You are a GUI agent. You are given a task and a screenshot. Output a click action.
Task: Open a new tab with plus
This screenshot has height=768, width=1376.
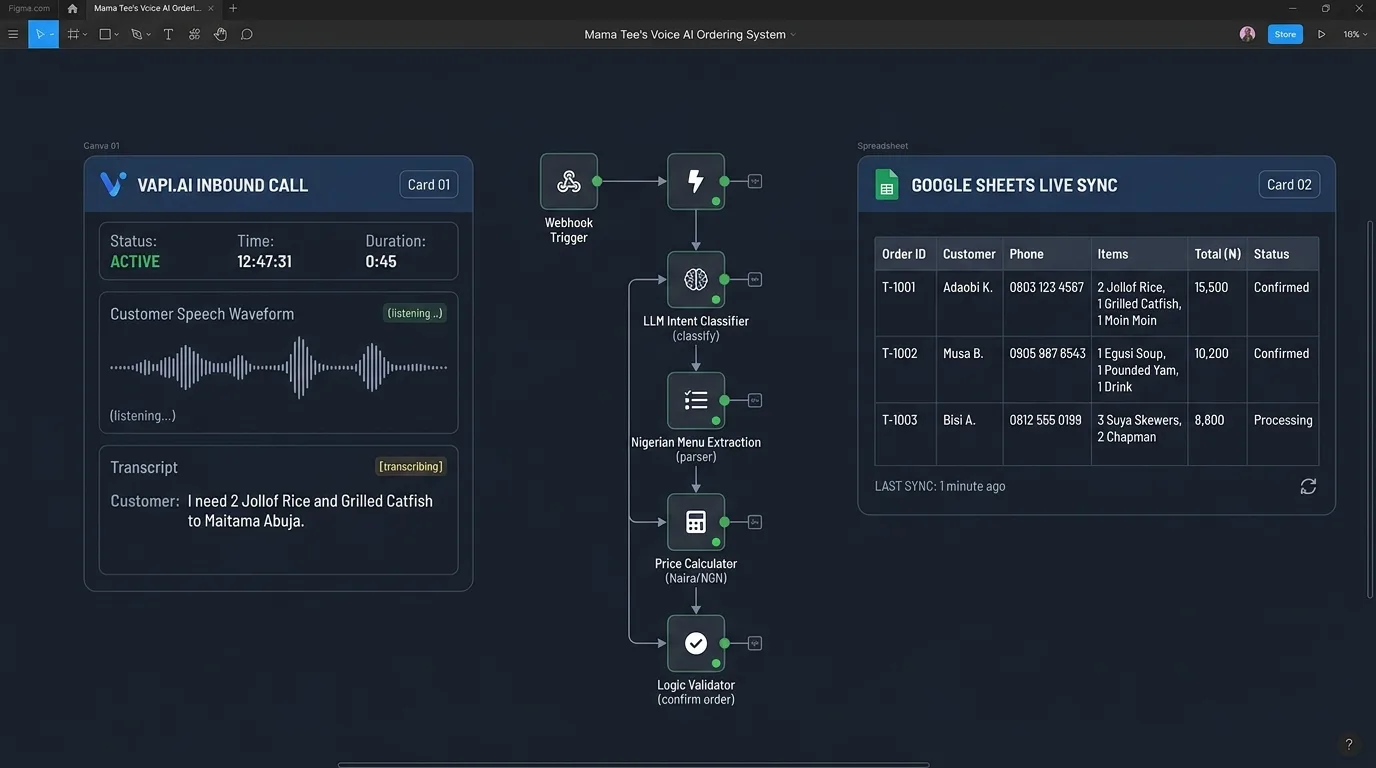[233, 8]
